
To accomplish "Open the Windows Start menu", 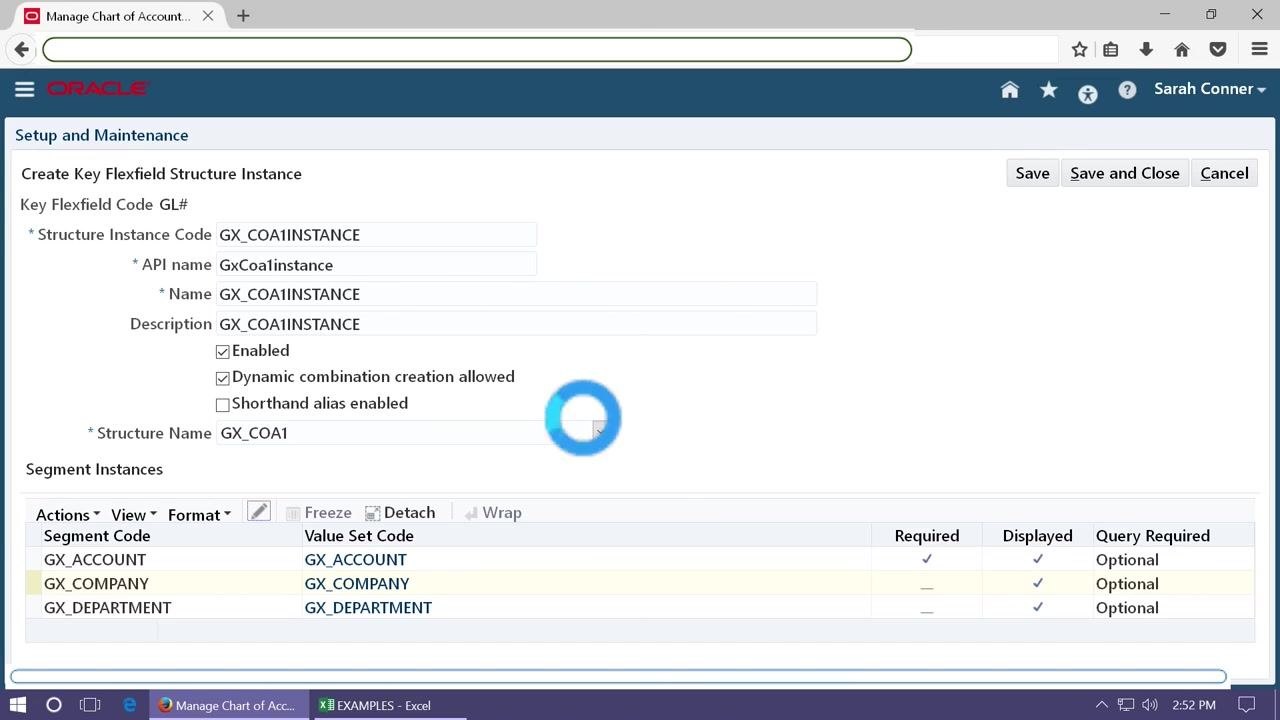I will [x=18, y=705].
